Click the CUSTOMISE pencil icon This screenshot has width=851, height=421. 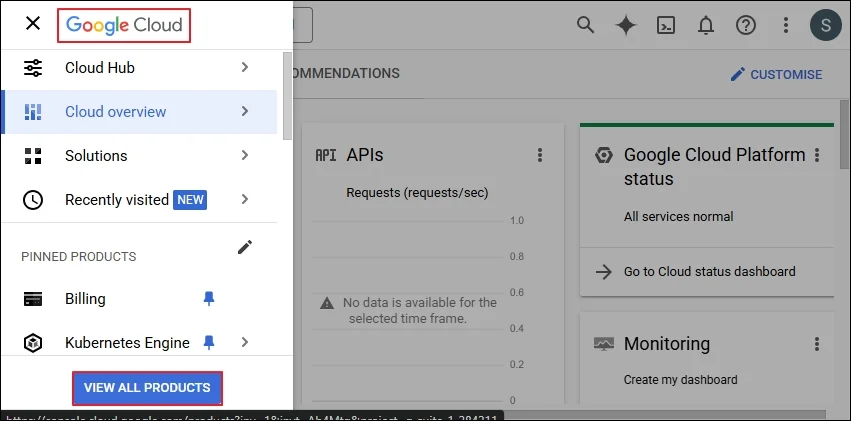point(738,74)
